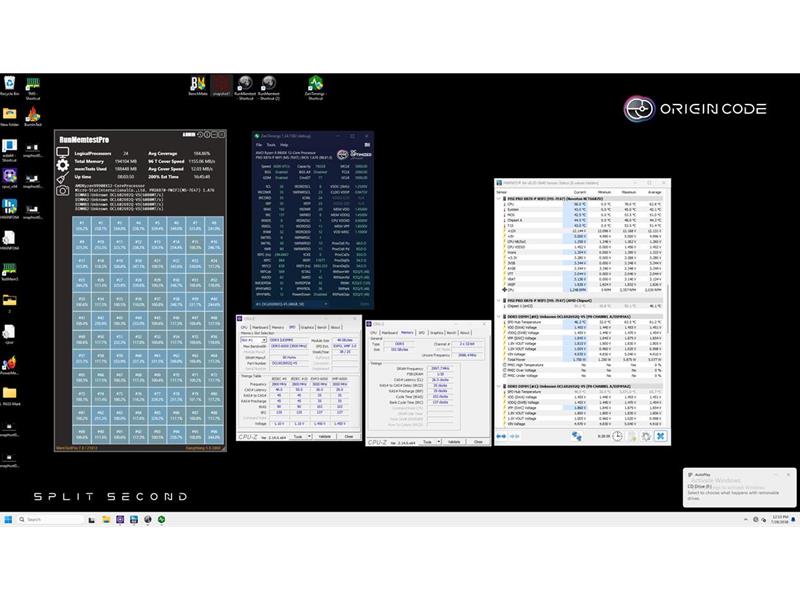The image size is (800, 600).
Task: Select the Graphics tab in right CPU-Z window
Action: (435, 333)
